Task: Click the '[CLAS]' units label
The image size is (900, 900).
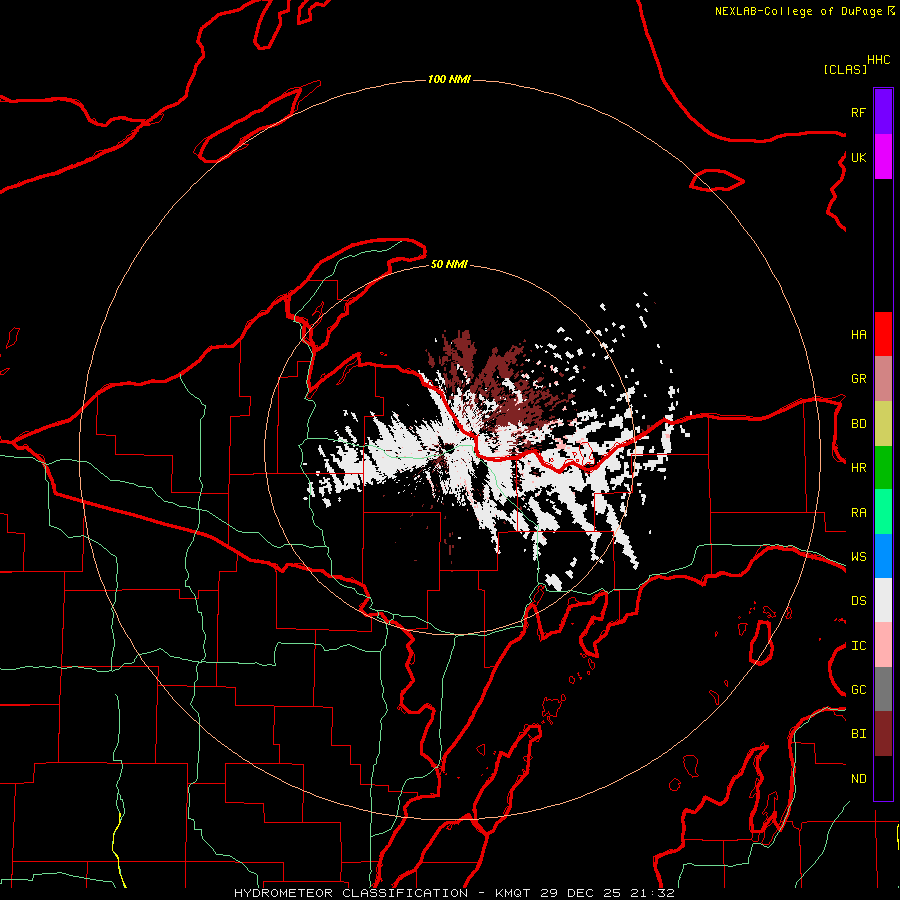Action: point(845,69)
